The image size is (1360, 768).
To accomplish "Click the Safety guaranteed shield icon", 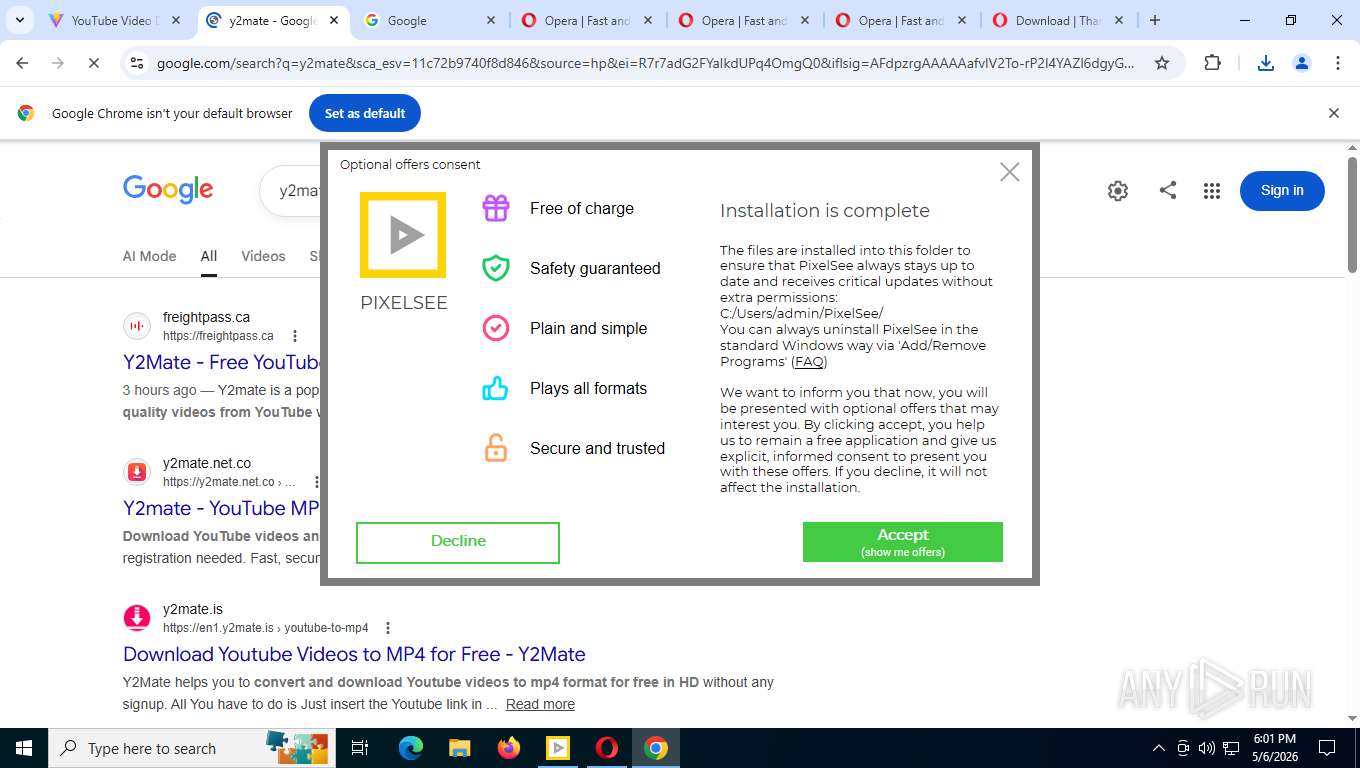I will click(x=496, y=268).
